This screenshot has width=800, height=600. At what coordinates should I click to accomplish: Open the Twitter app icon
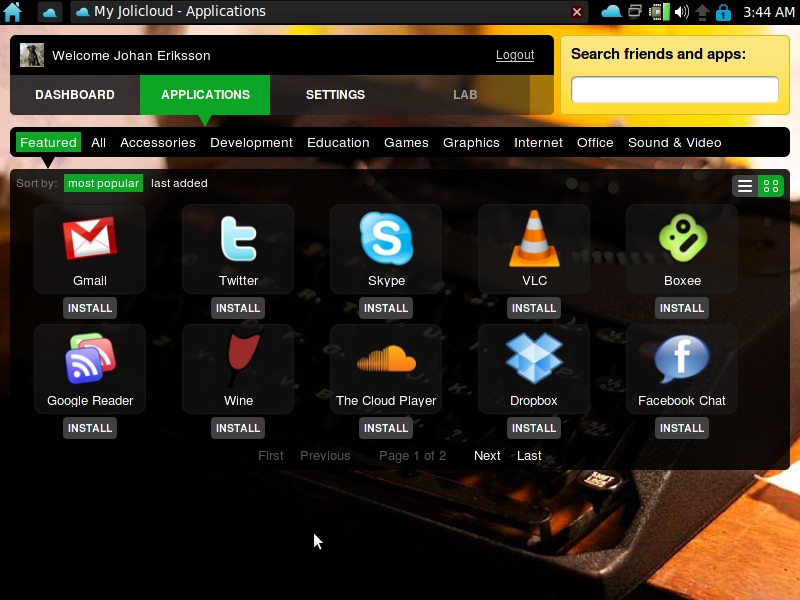(x=238, y=239)
